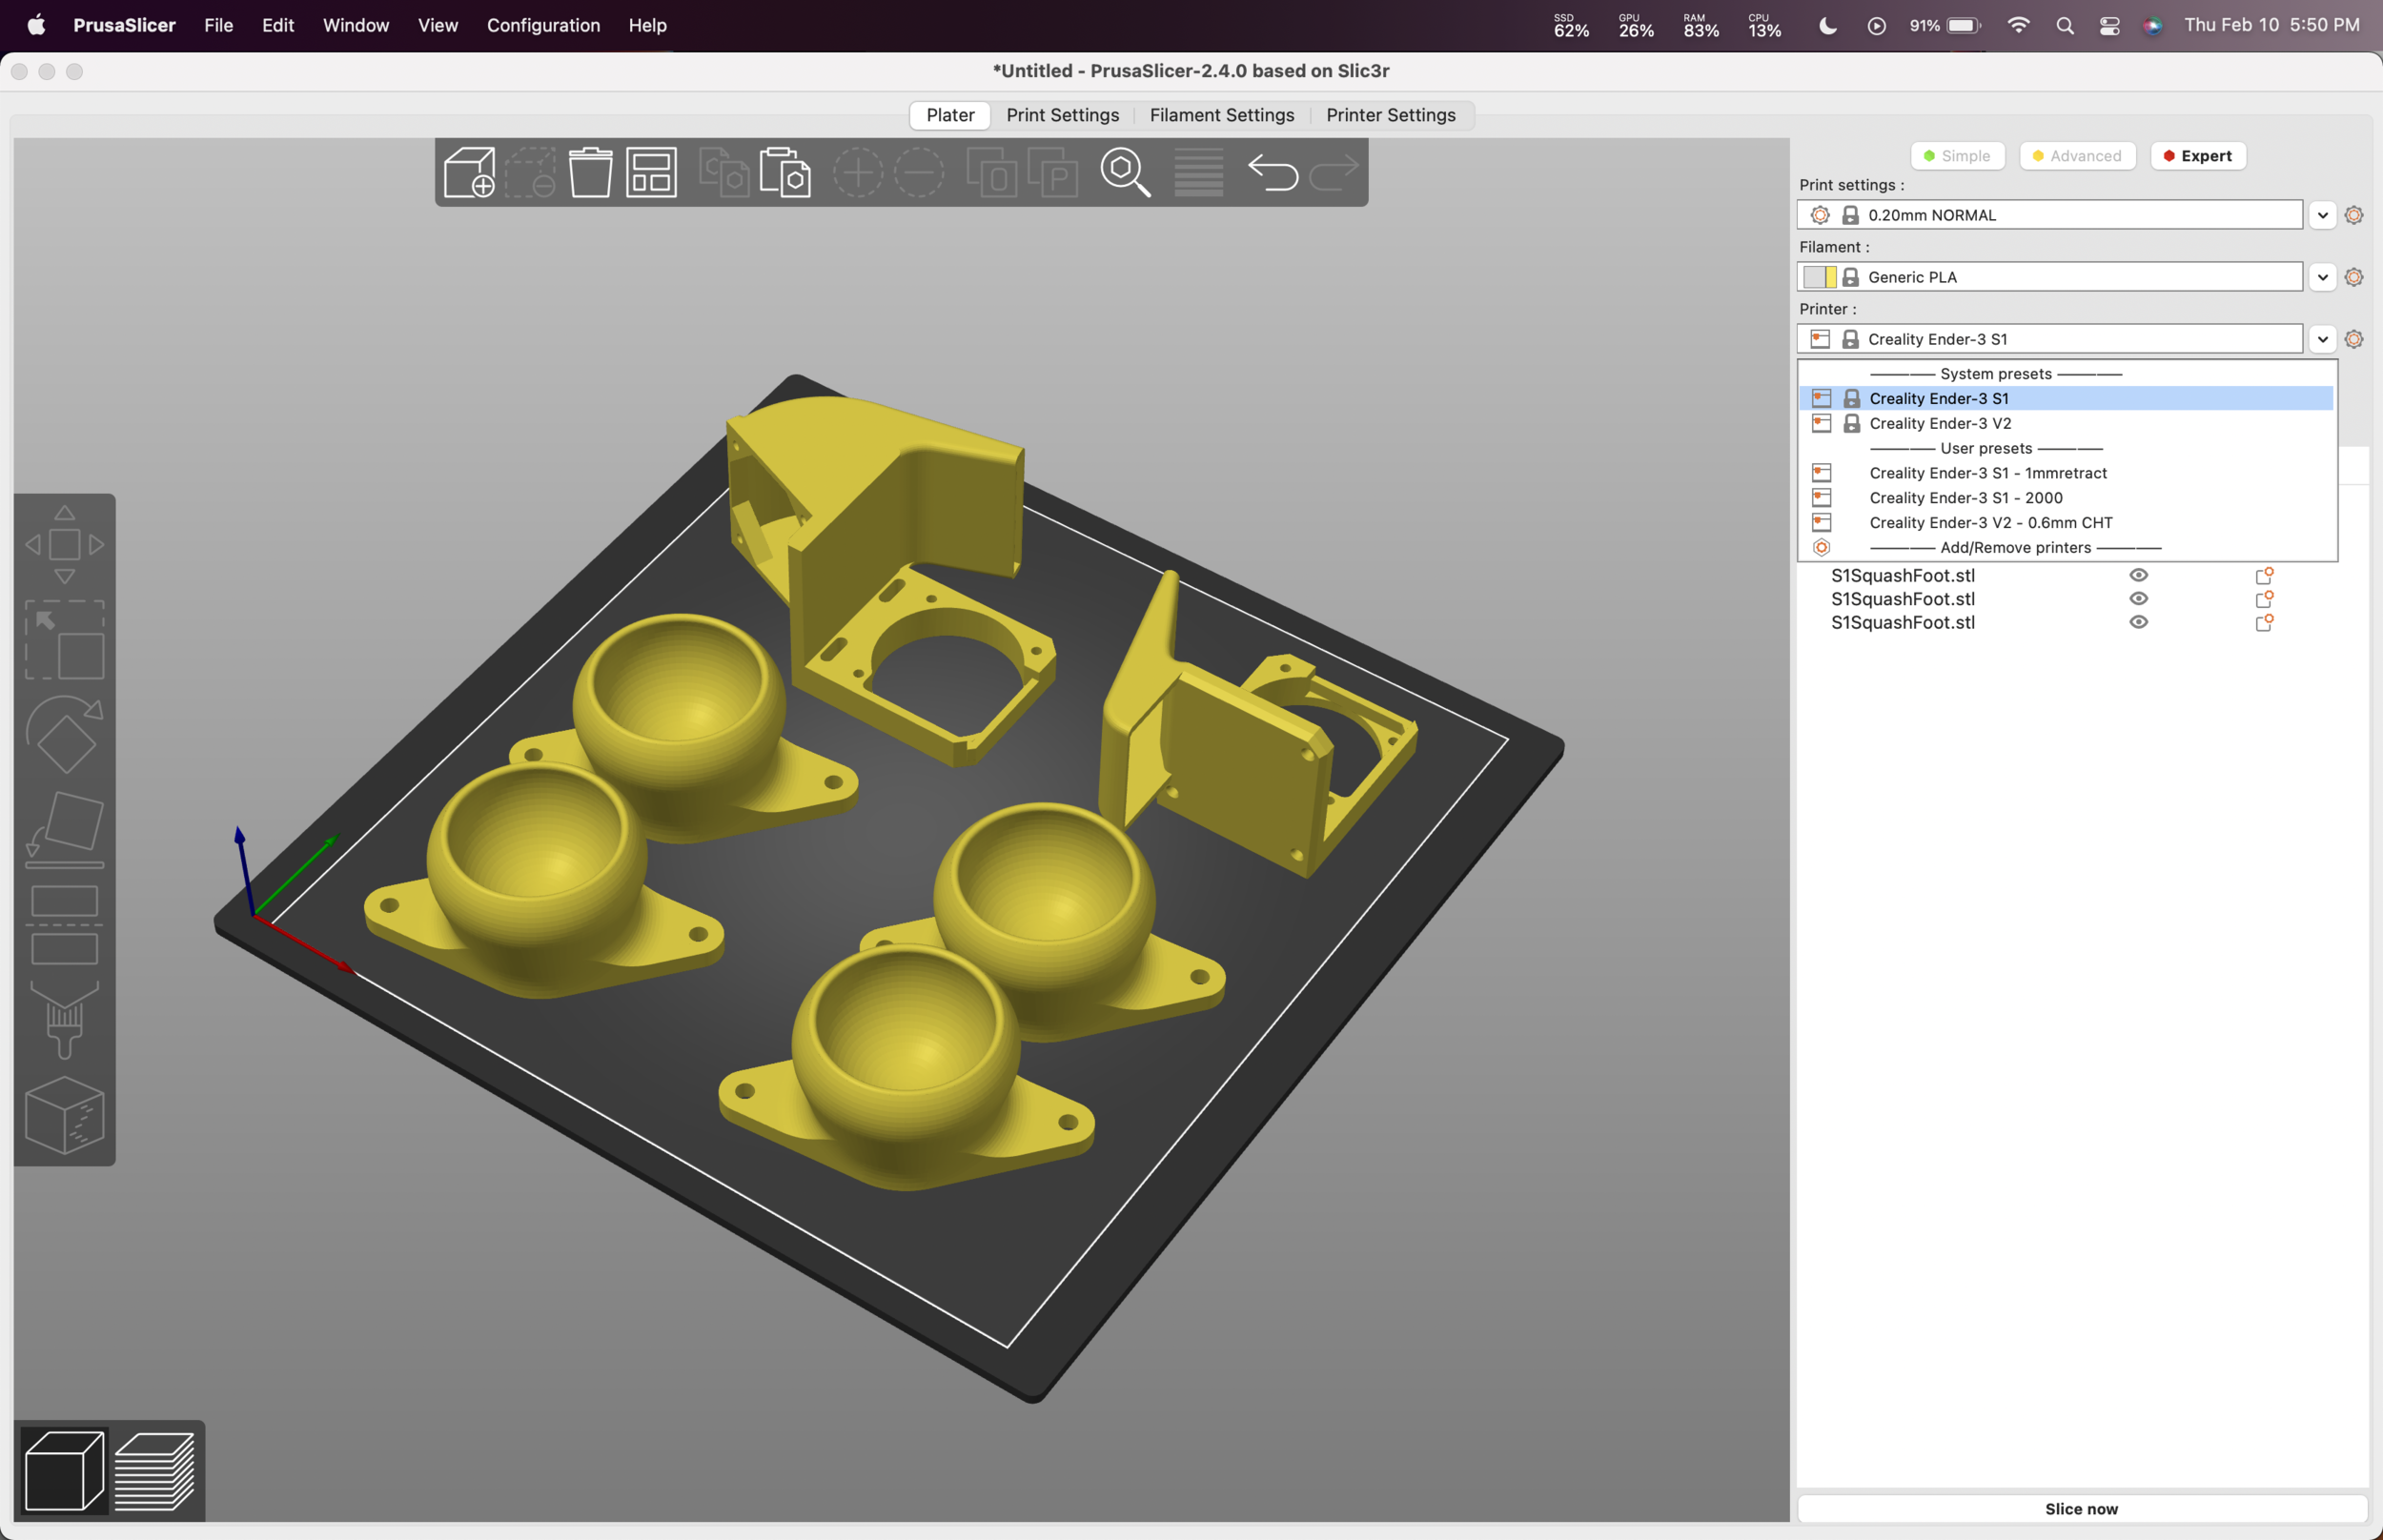Click the Slice now button
The image size is (2383, 1540).
point(2081,1509)
